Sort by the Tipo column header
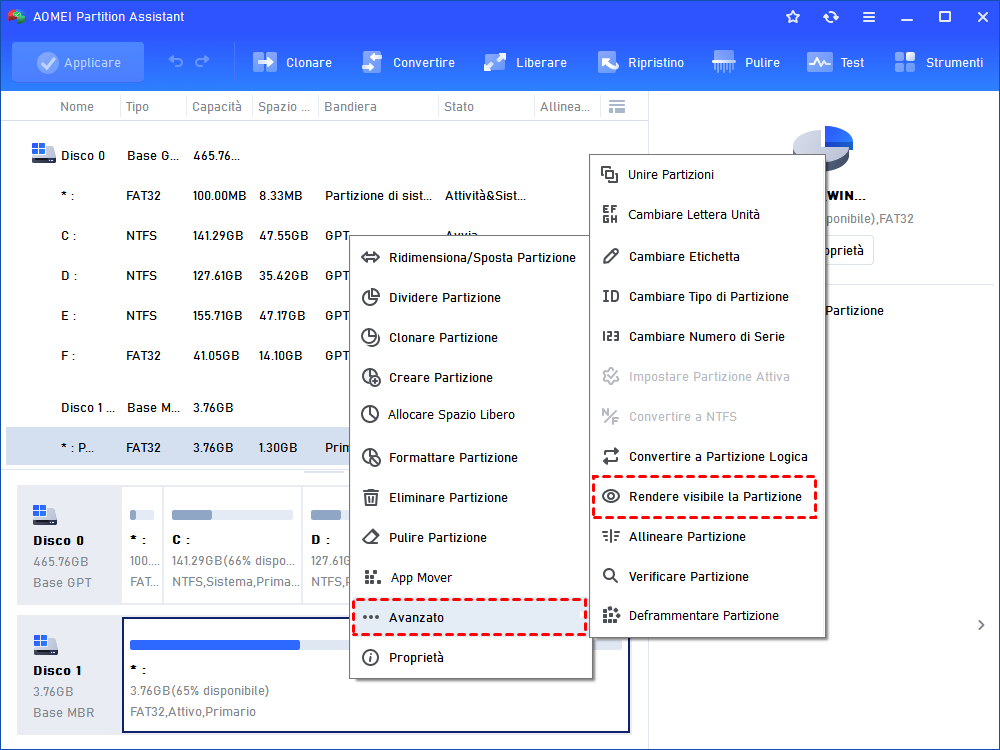This screenshot has width=1000, height=750. click(x=137, y=107)
